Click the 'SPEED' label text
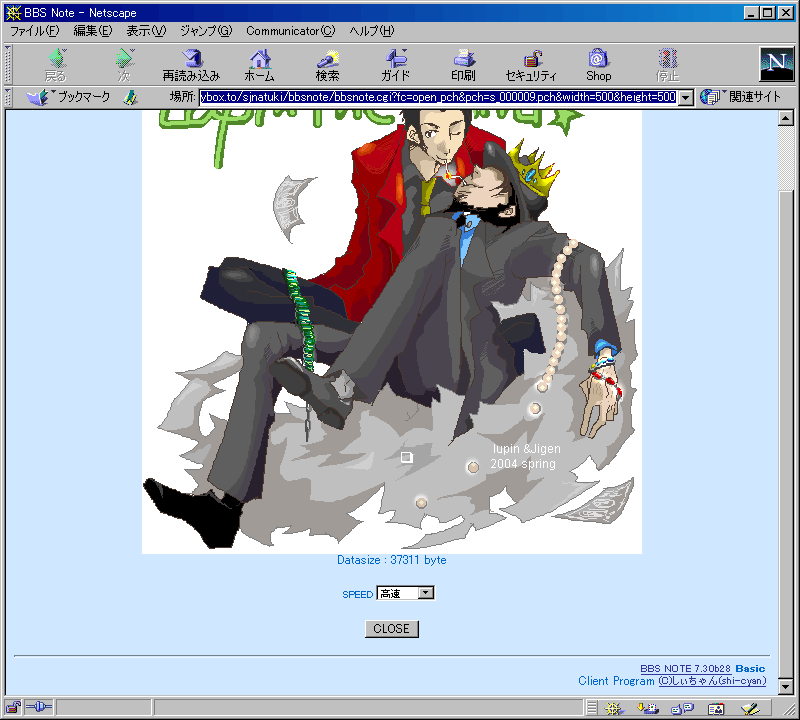The height and width of the screenshot is (720, 800). point(358,594)
